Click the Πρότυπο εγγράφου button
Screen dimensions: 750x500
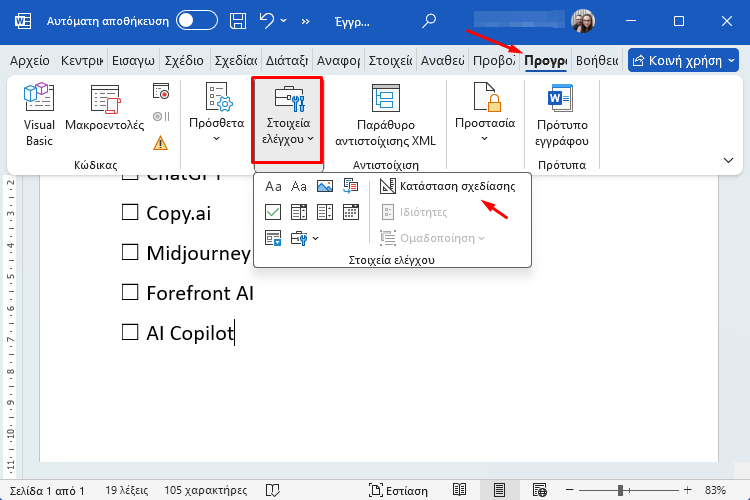click(562, 115)
